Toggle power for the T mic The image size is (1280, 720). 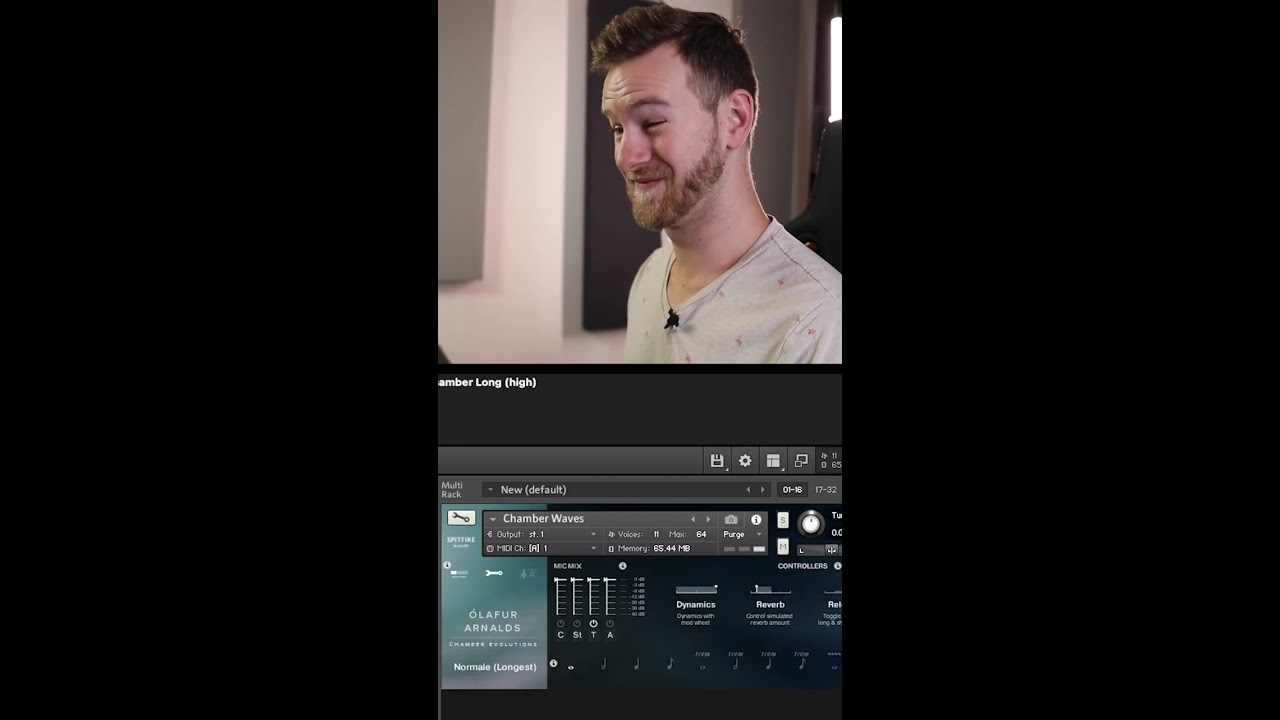(593, 623)
